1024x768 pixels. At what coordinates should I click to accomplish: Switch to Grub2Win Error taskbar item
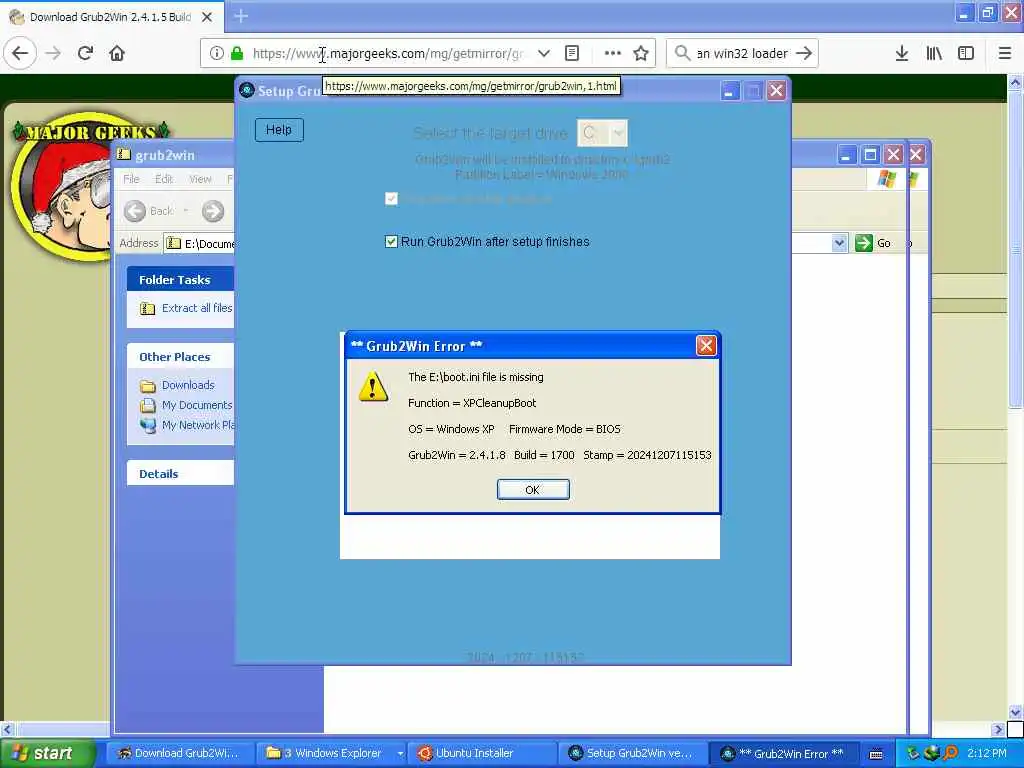(x=783, y=754)
